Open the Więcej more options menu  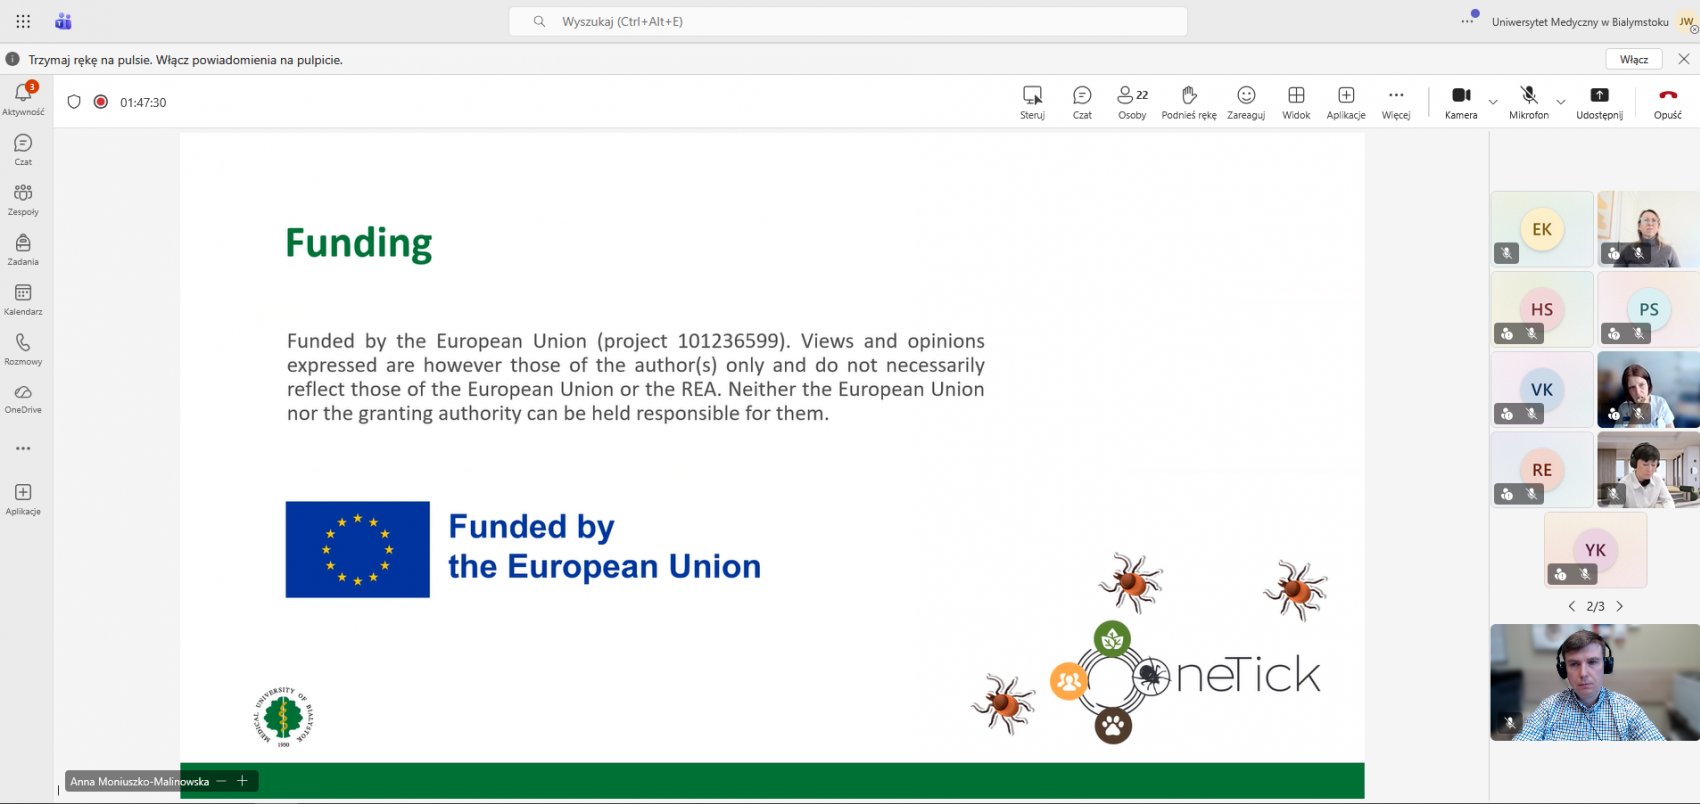point(1396,101)
